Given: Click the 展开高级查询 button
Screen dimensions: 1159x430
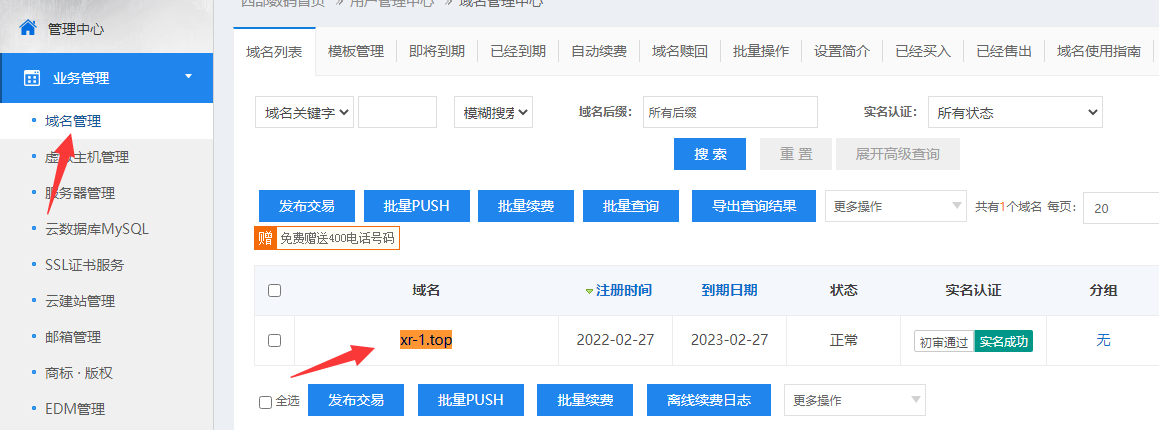Looking at the screenshot, I should (x=898, y=154).
